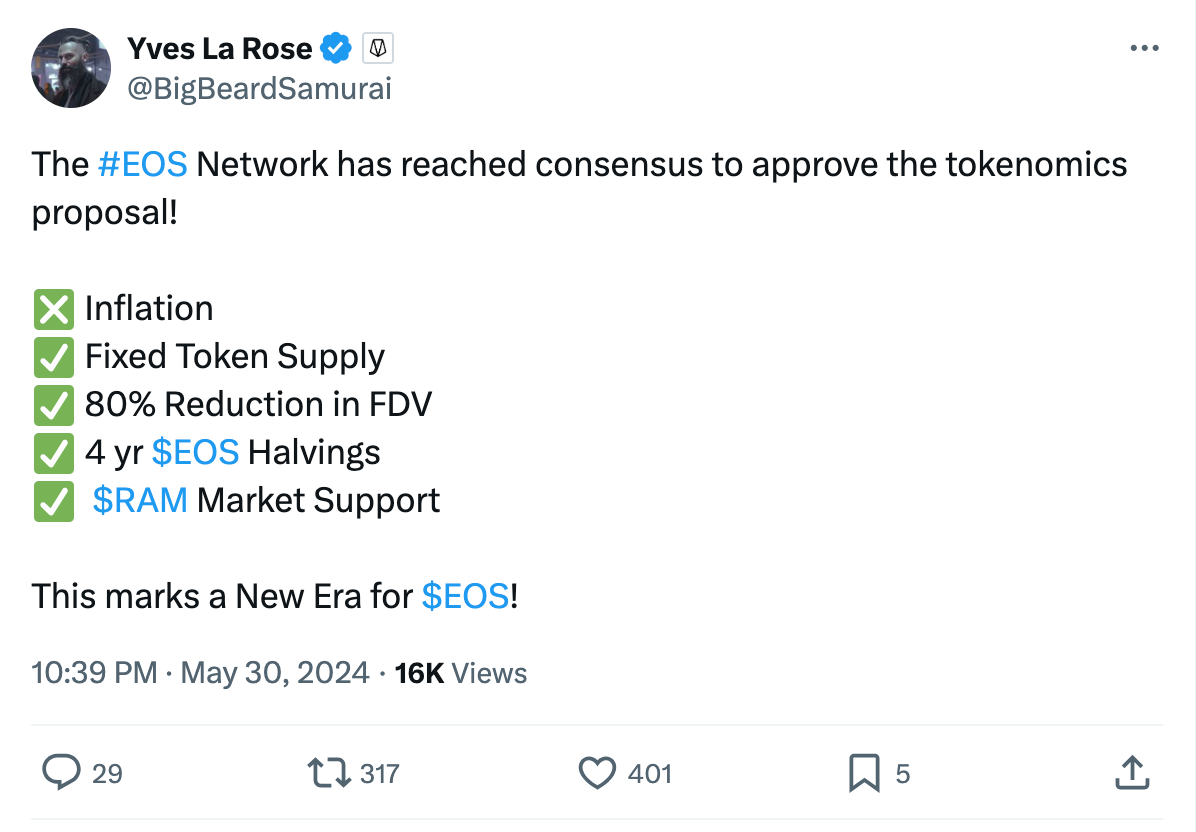Click $EOS cashtag in Halvings line
This screenshot has width=1196, height=832.
(x=195, y=452)
